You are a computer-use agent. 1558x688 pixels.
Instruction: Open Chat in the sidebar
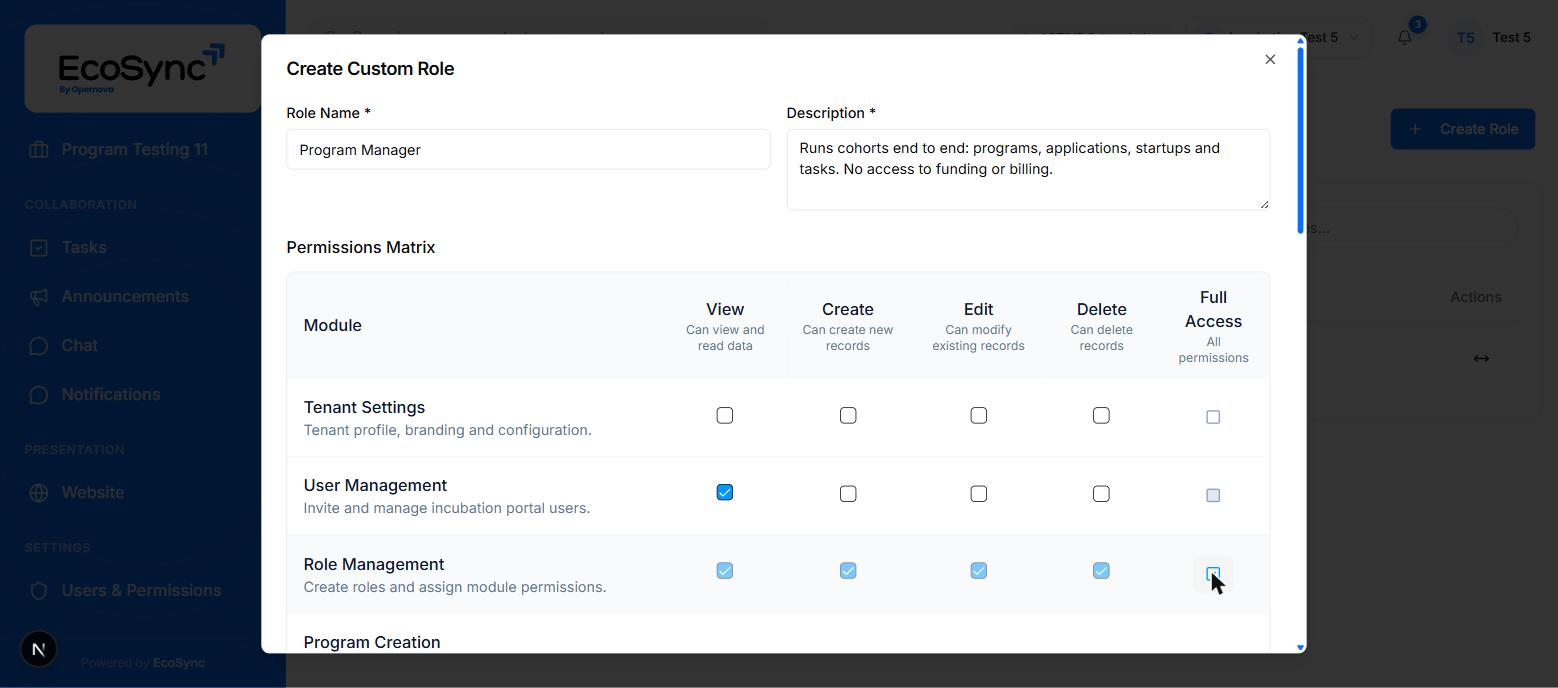80,345
